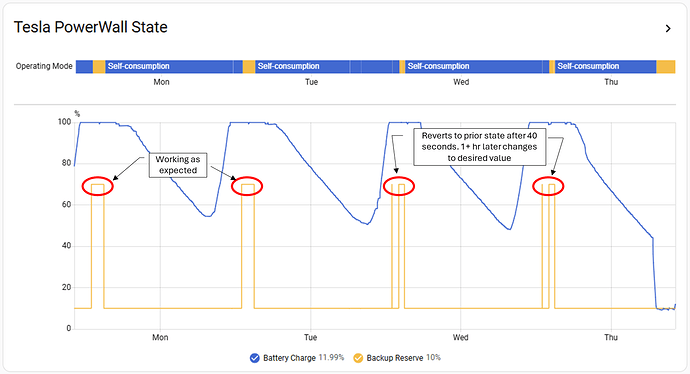This screenshot has width=690, height=374.
Task: Click the Battery Charge 11.99% value
Action: pyautogui.click(x=331, y=358)
